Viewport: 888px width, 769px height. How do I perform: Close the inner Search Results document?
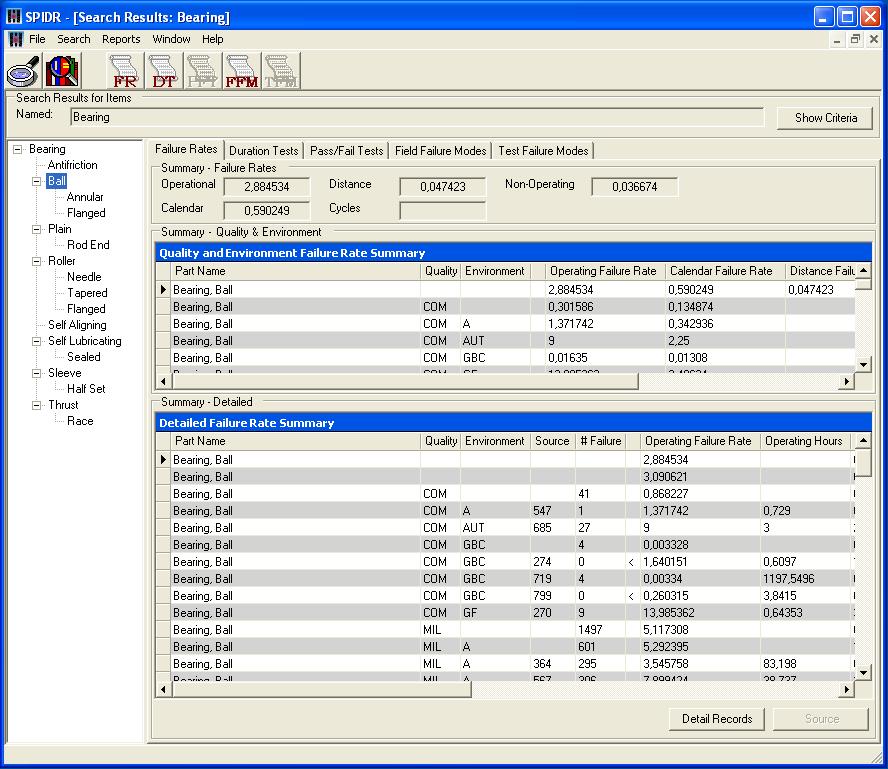point(874,39)
